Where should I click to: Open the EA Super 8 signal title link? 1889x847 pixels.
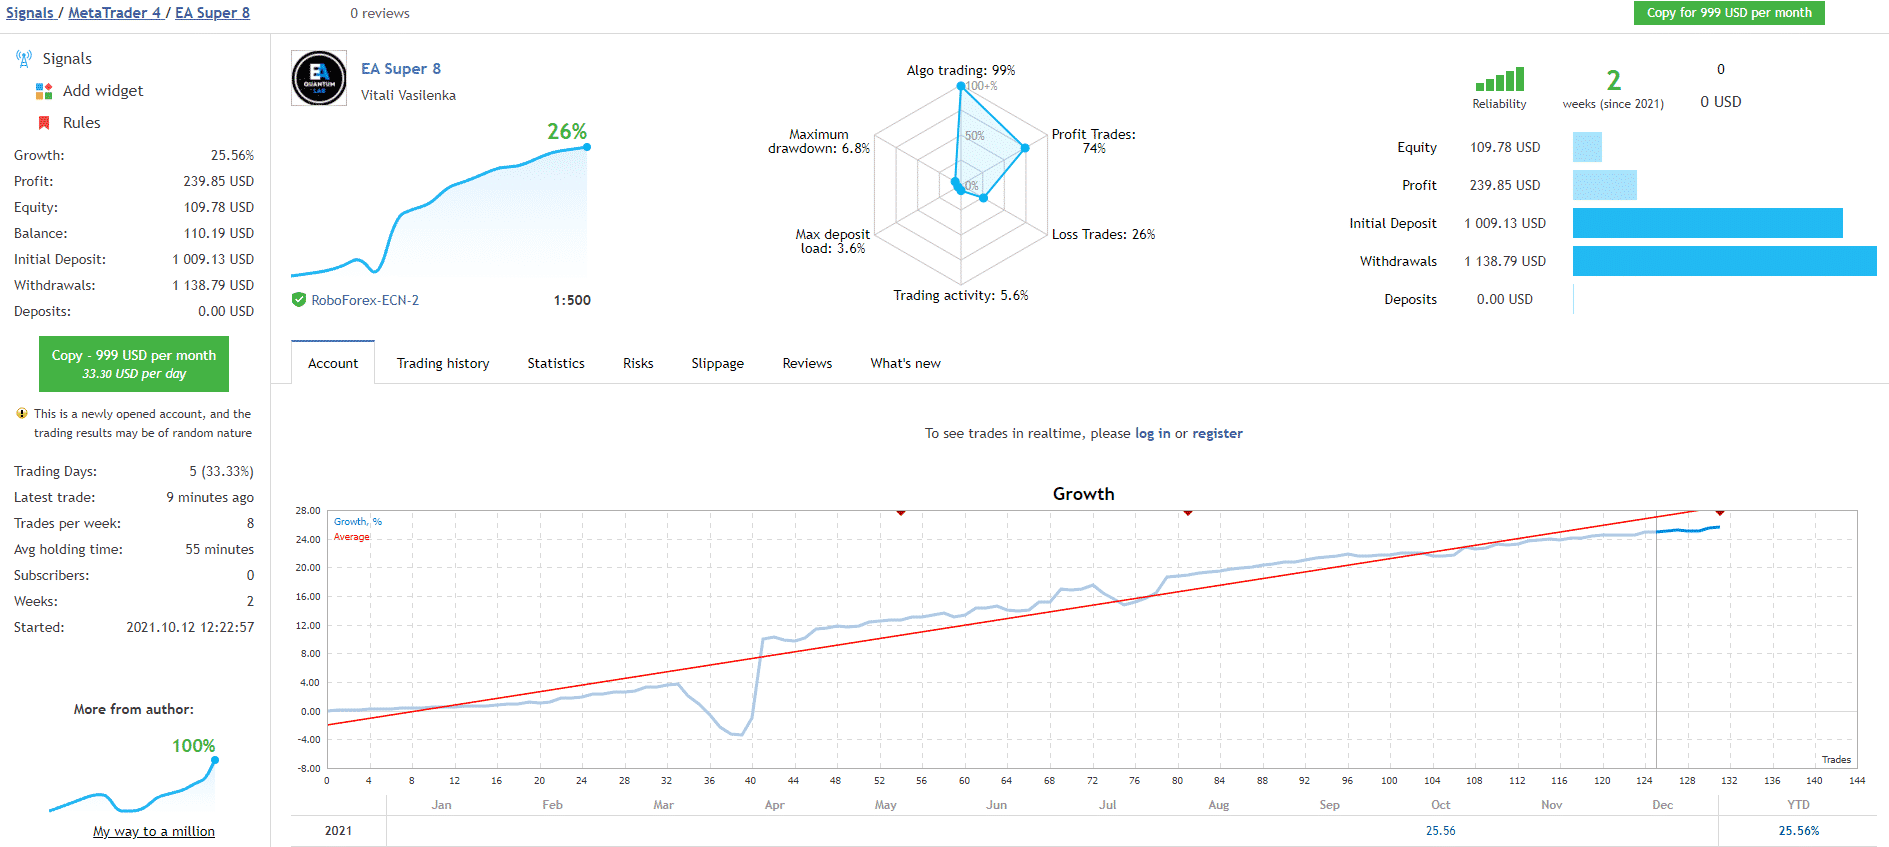pos(401,69)
